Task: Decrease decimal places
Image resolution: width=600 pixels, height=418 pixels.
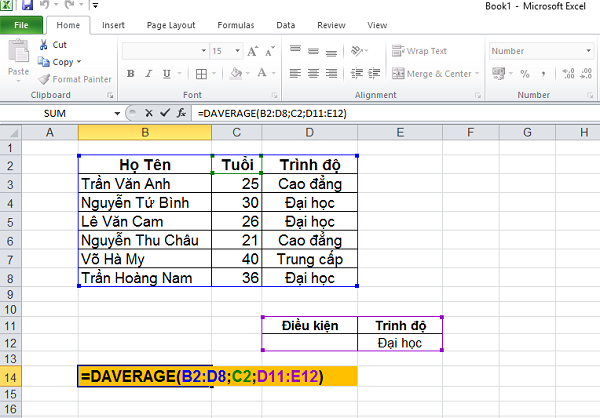Action: 586,73
